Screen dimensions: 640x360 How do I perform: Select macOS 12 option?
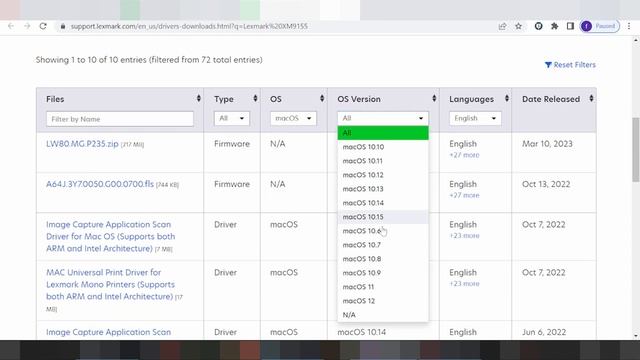[383, 301]
